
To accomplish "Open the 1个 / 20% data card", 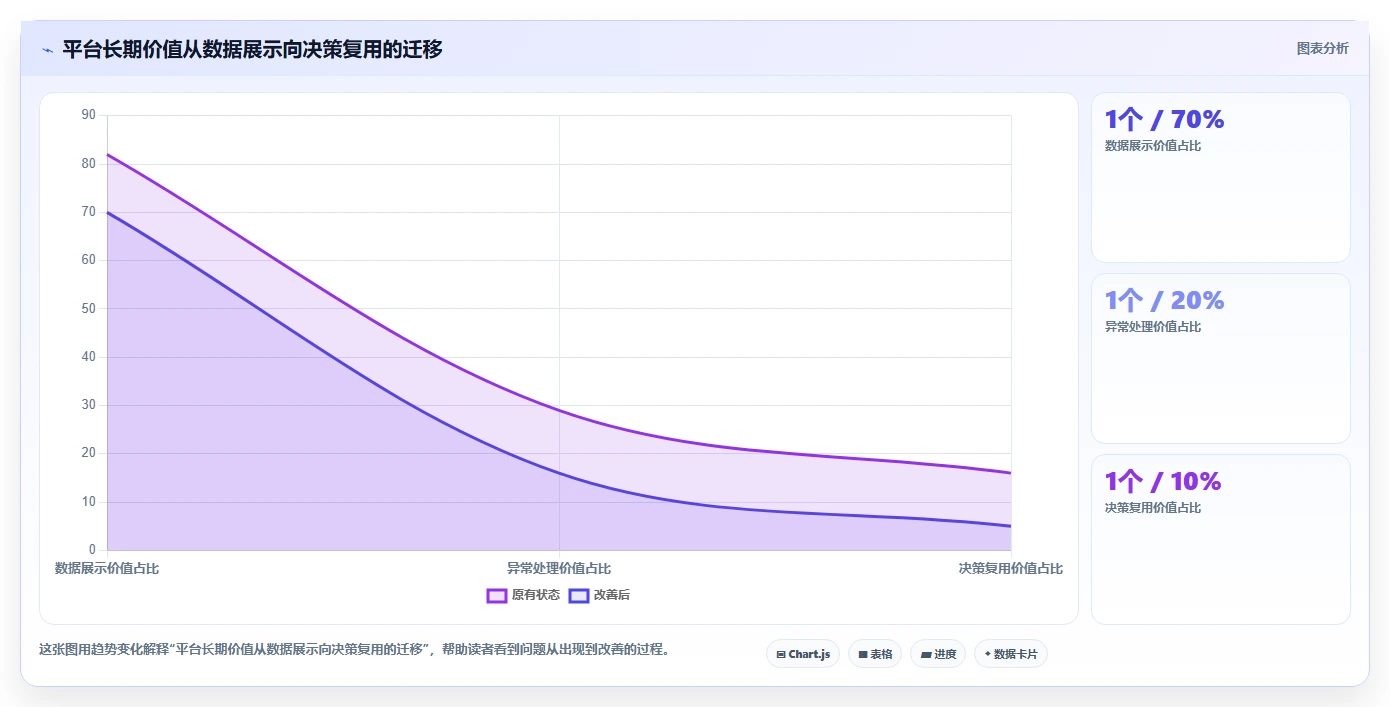I will tap(1220, 358).
